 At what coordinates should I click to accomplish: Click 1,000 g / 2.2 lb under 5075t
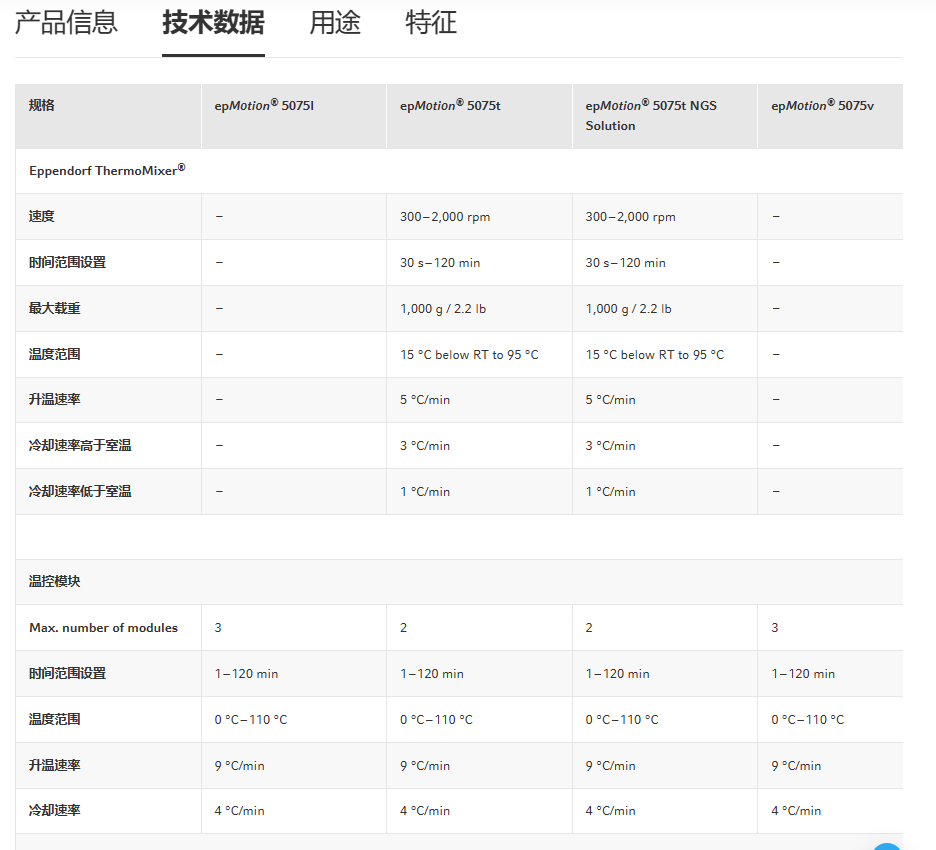point(443,309)
